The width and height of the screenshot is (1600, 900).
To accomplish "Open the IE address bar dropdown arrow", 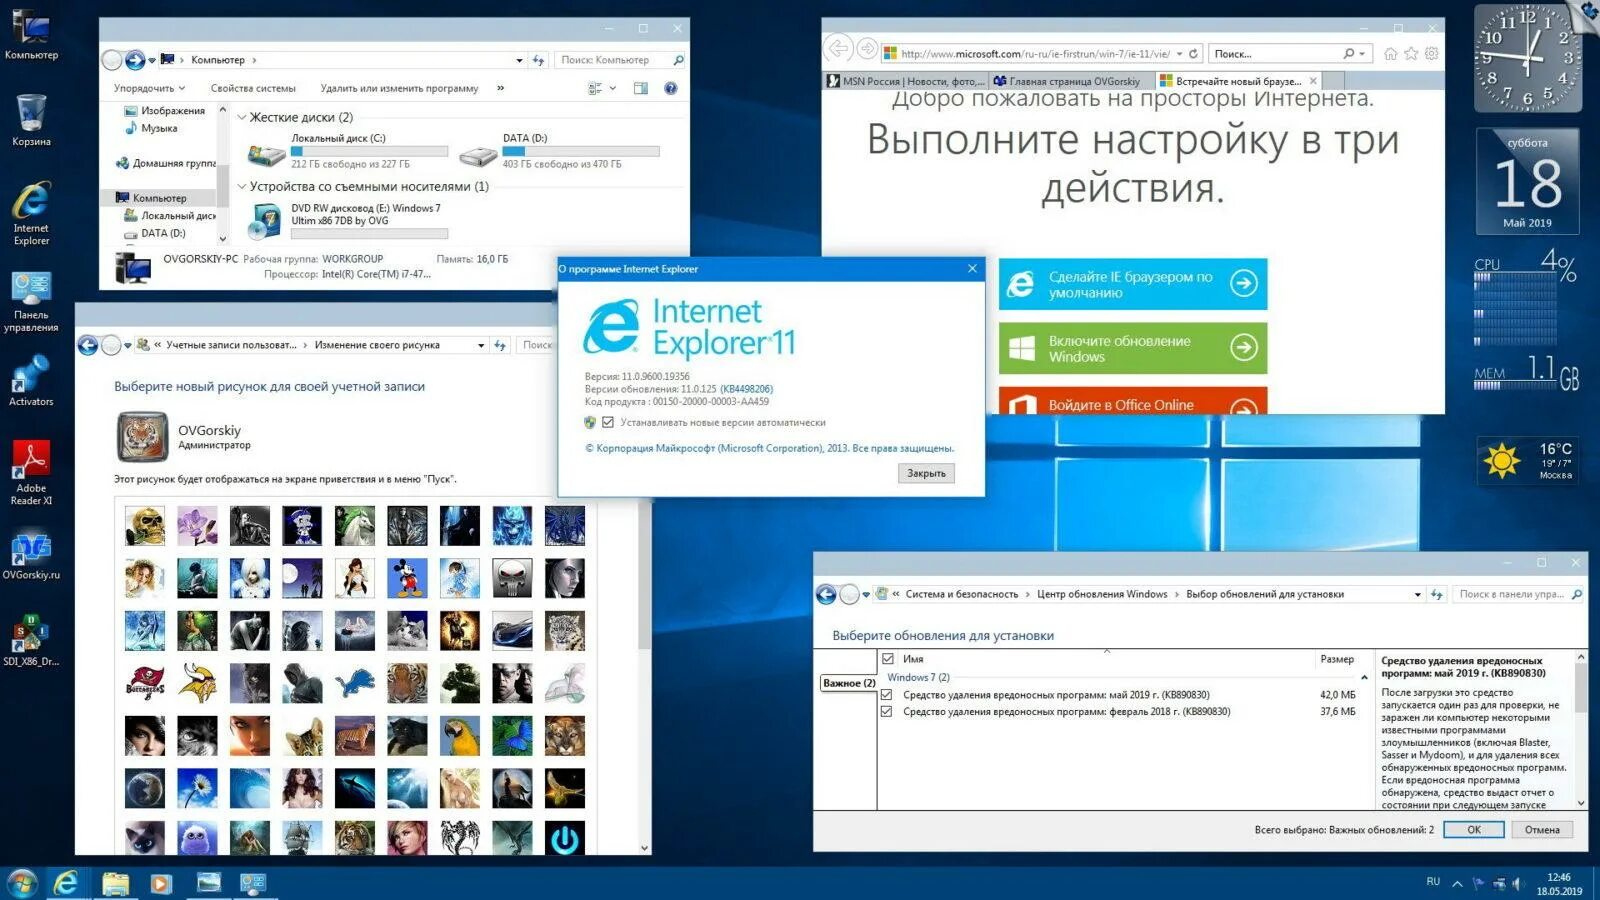I will click(1179, 54).
